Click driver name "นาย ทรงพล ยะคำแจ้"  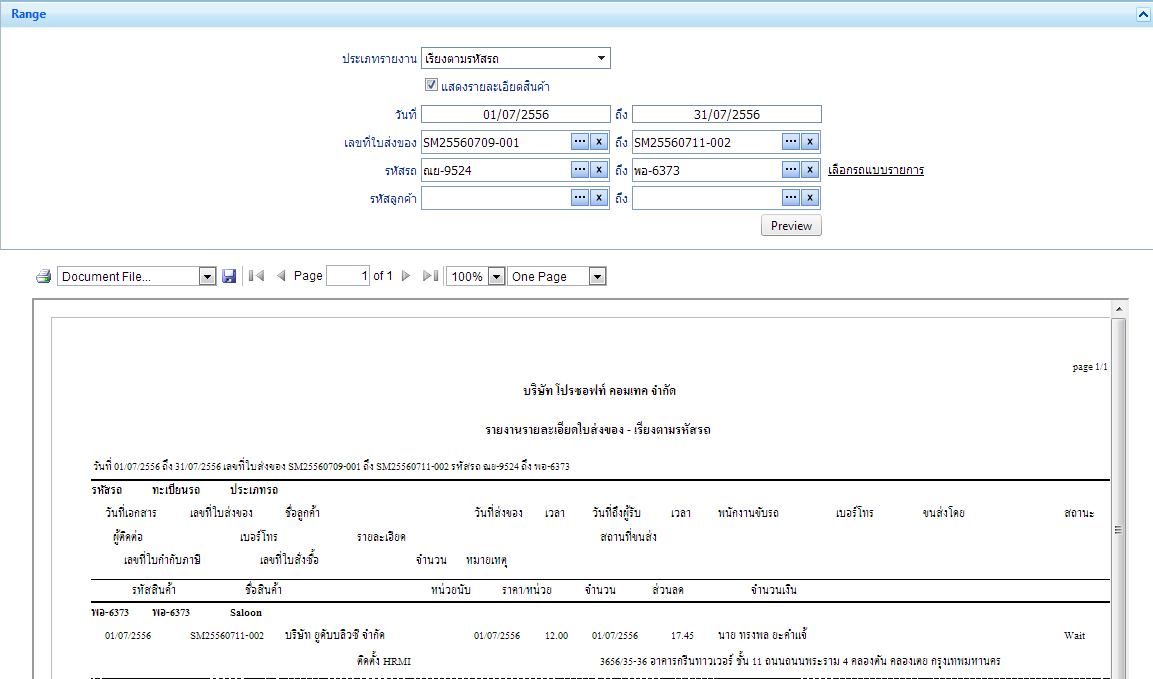763,635
